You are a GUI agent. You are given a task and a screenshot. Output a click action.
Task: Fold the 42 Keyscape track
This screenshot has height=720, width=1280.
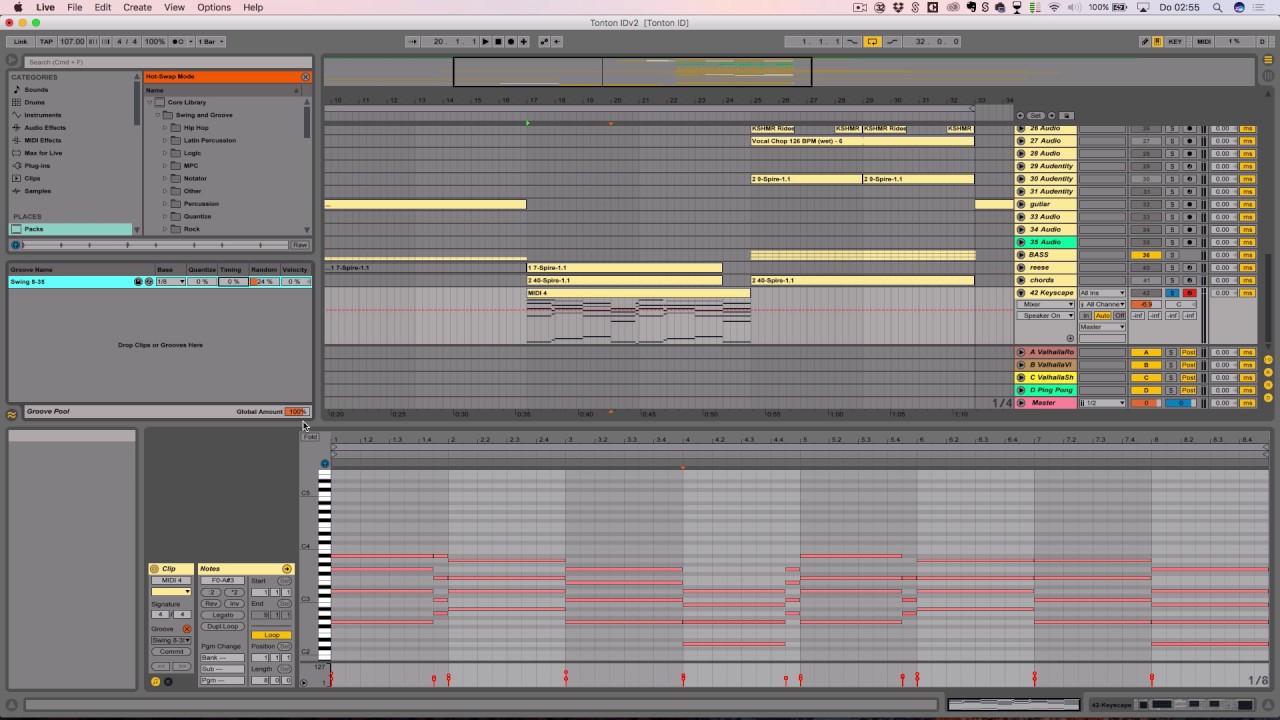point(1020,293)
